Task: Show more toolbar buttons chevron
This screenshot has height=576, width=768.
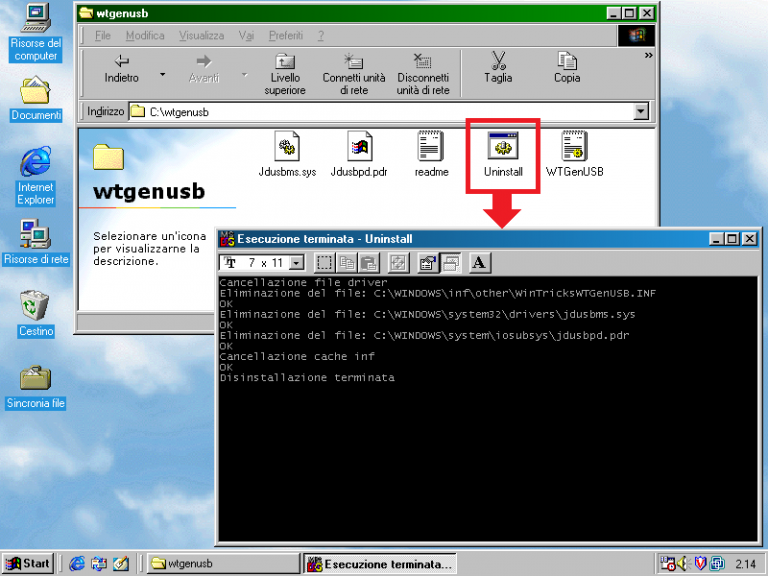Action: [648, 56]
